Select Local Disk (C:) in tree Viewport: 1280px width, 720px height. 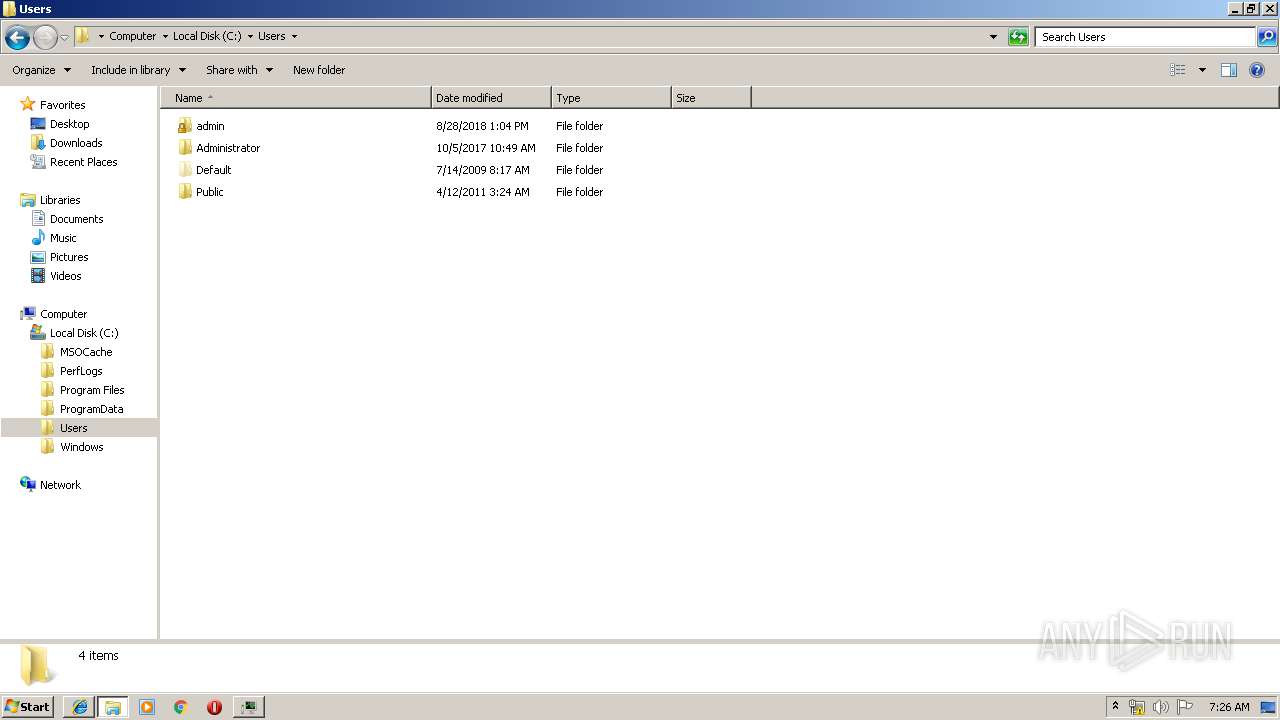[x=84, y=333]
